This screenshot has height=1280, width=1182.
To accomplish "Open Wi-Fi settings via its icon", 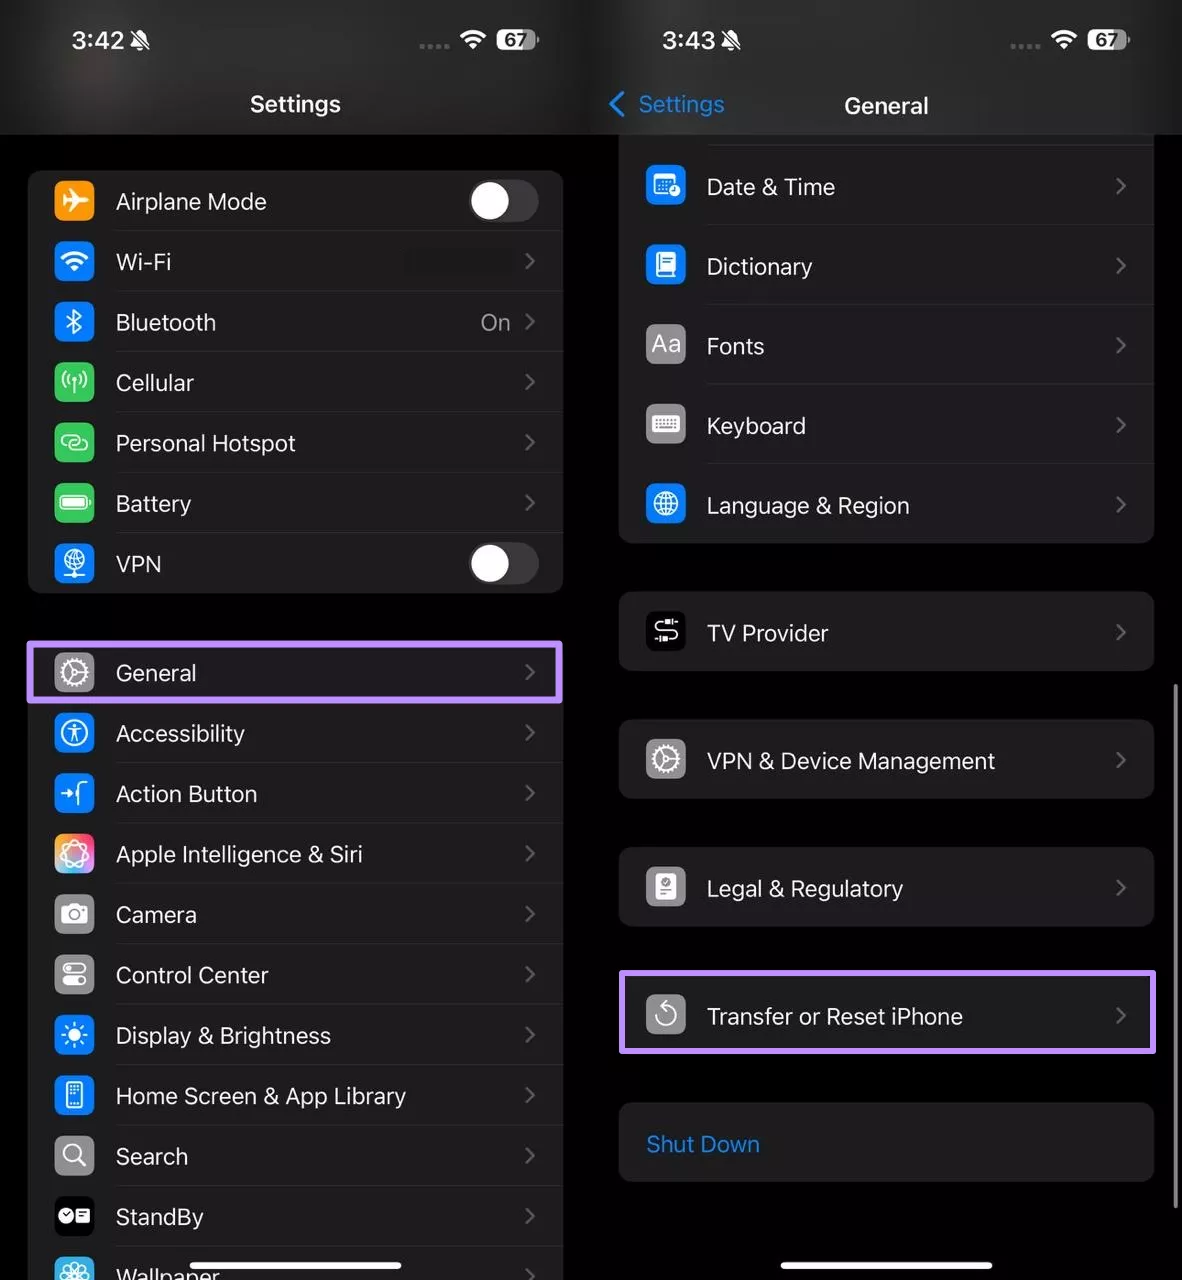I will (x=74, y=261).
